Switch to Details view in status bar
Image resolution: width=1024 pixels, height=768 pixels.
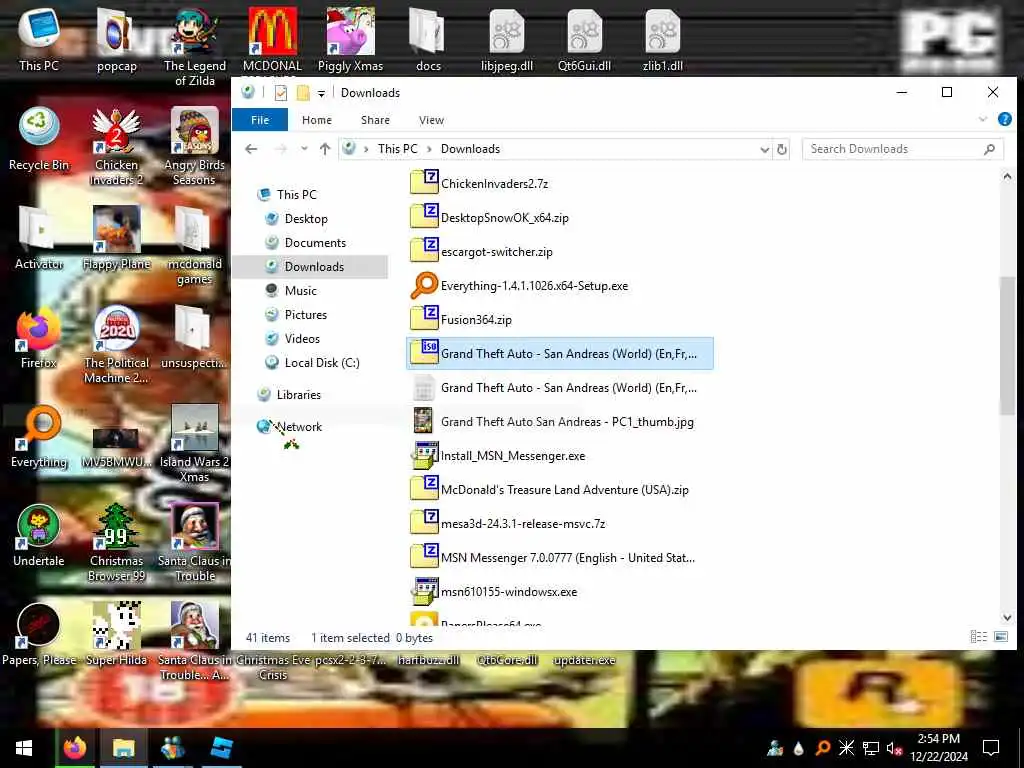[x=978, y=637]
